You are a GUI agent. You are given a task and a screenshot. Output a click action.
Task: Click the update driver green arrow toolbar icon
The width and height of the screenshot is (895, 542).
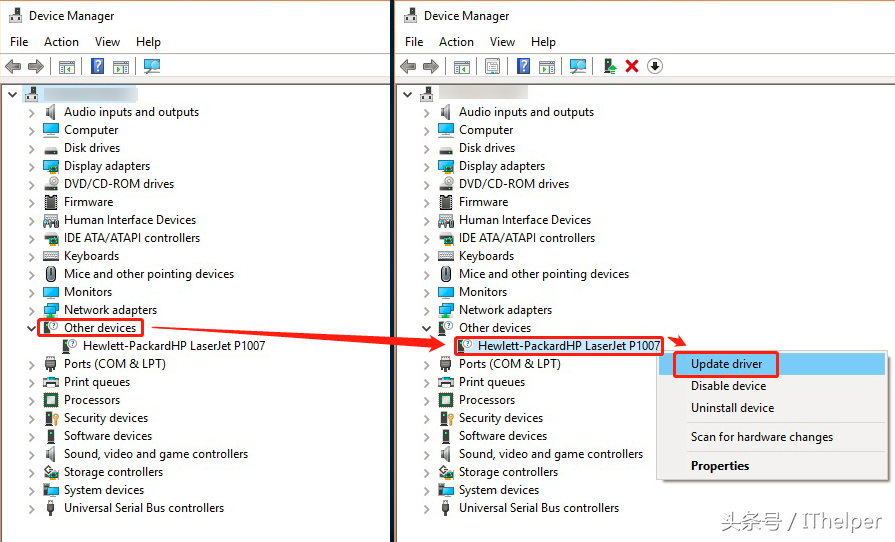pos(610,66)
